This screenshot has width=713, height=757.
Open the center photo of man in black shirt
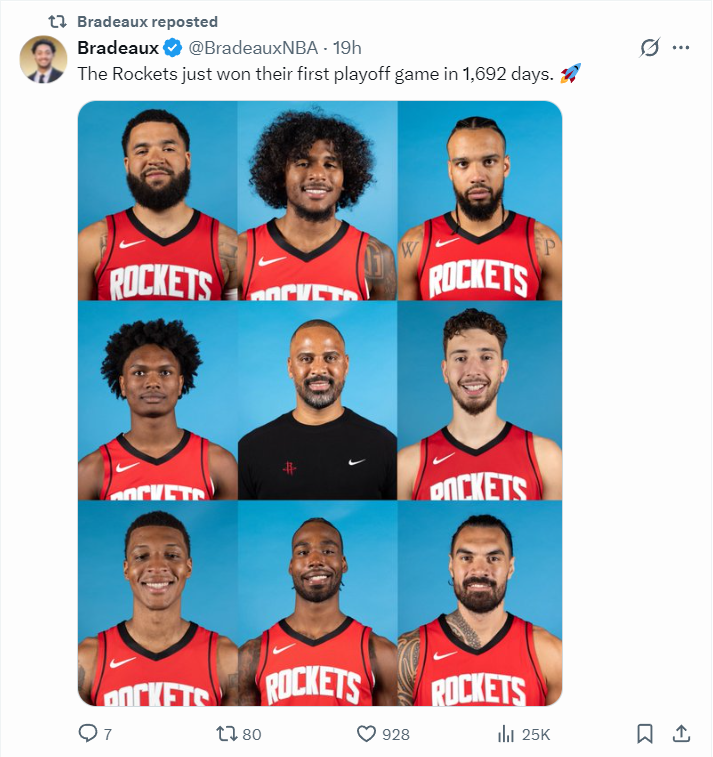click(x=318, y=400)
